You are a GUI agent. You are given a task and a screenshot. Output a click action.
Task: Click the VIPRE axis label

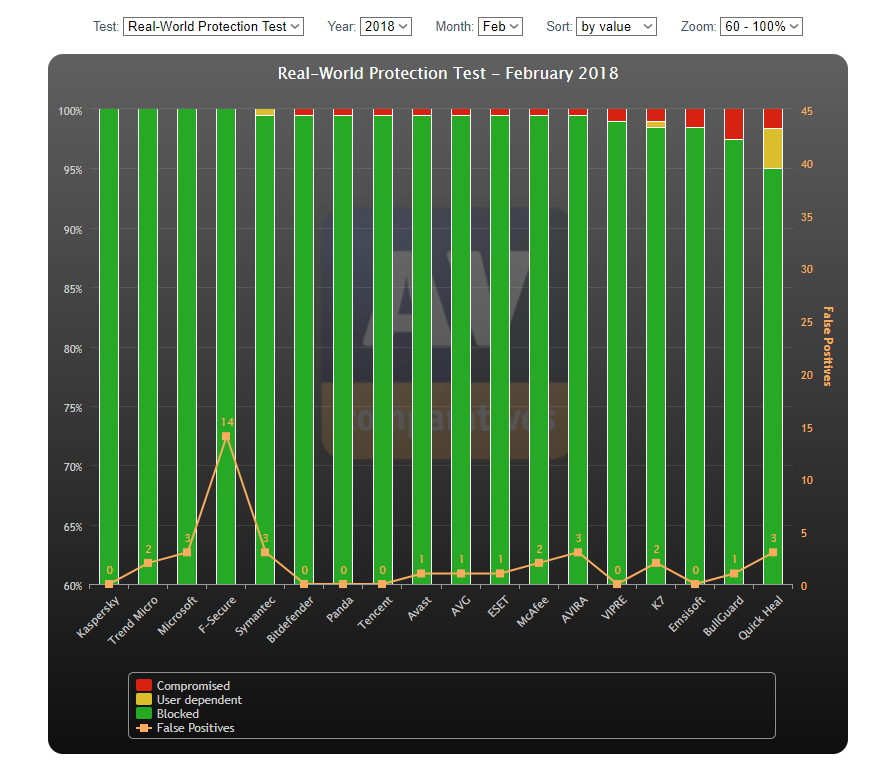tap(614, 608)
